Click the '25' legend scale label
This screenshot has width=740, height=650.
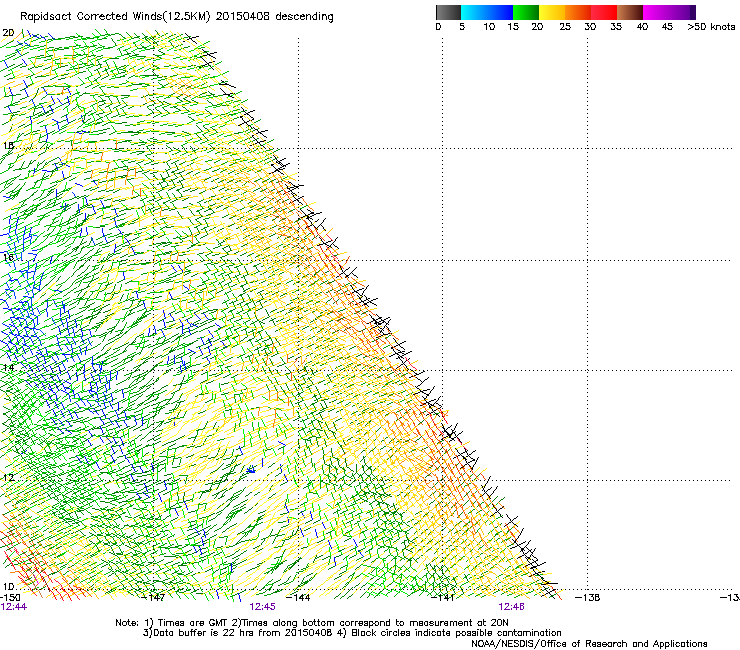(565, 27)
